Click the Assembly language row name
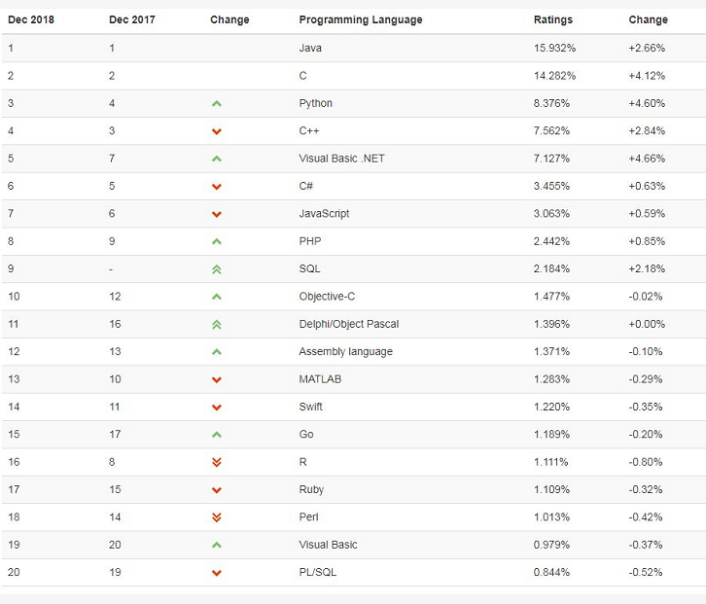The width and height of the screenshot is (706, 604). (345, 352)
